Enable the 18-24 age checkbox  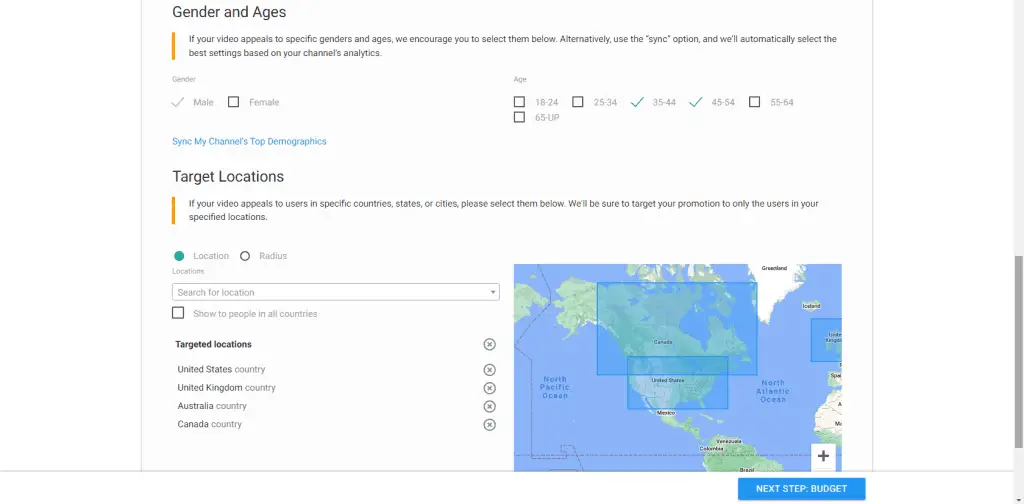[519, 102]
